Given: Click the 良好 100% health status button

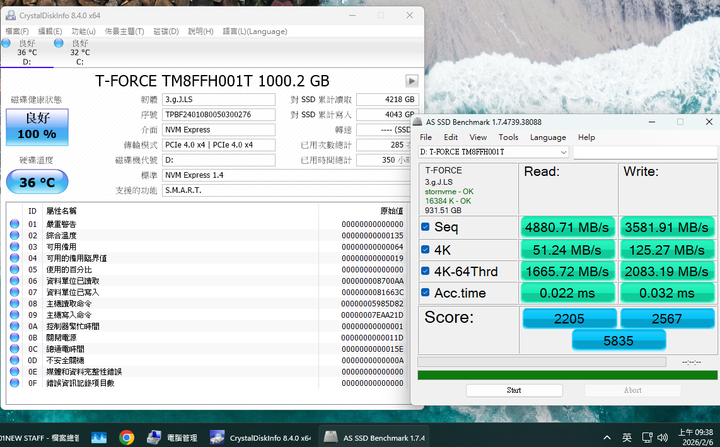Looking at the screenshot, I should pyautogui.click(x=37, y=127).
